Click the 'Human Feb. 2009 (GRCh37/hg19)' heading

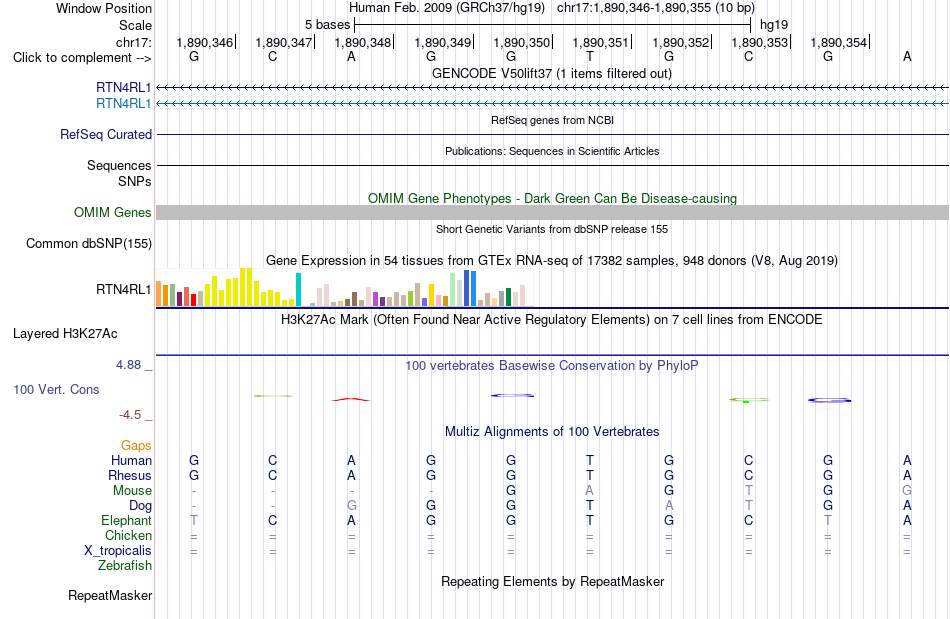pos(447,8)
